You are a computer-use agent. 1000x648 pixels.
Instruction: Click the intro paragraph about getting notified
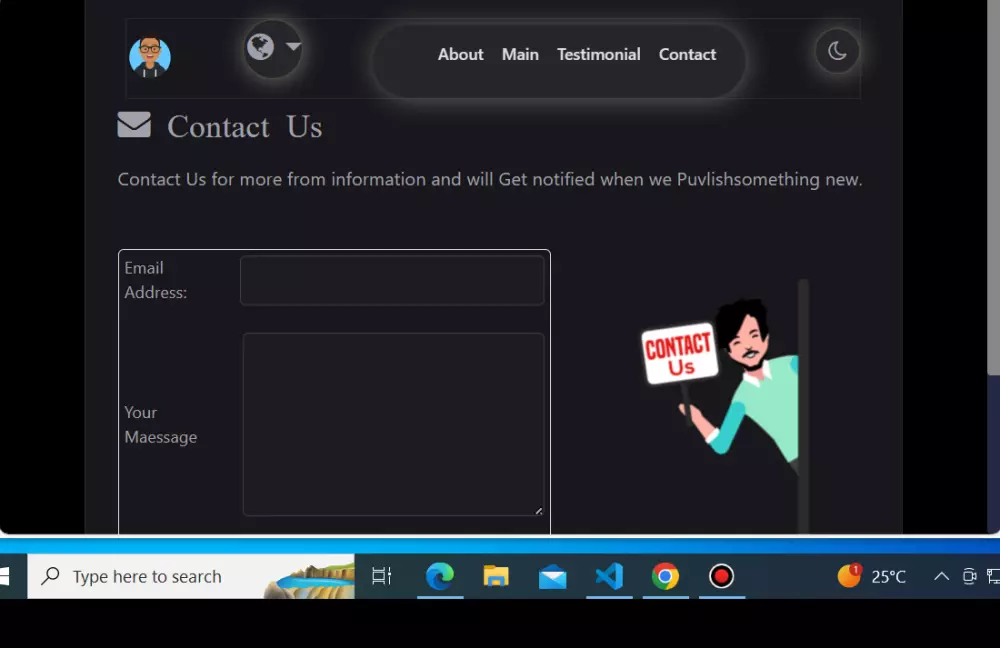point(490,179)
